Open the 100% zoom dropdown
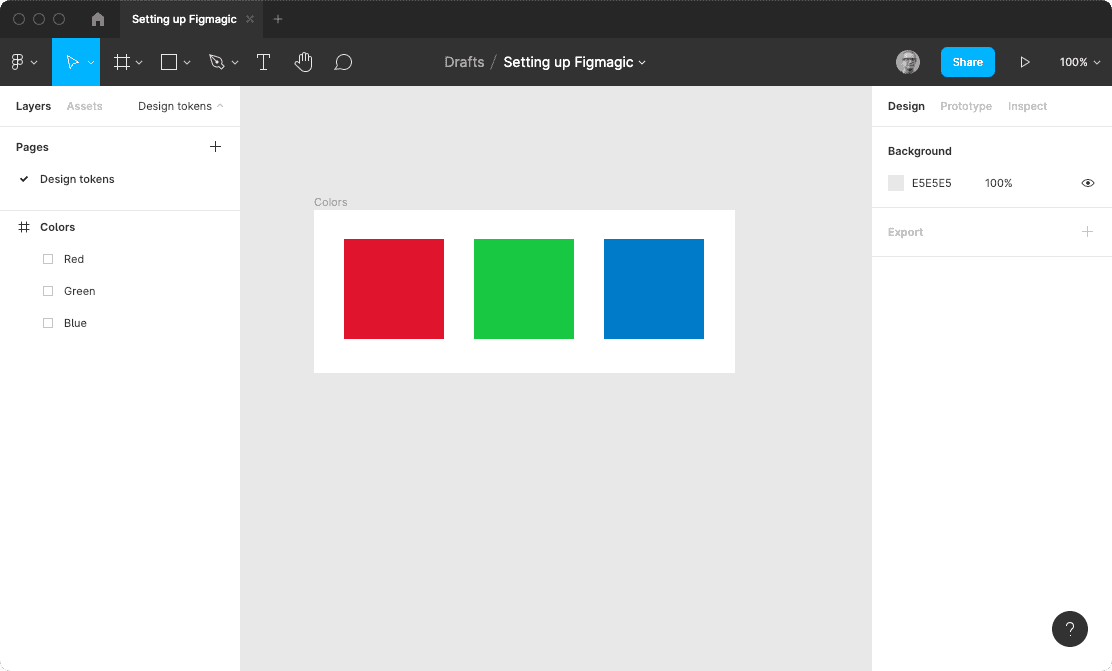 point(1080,62)
